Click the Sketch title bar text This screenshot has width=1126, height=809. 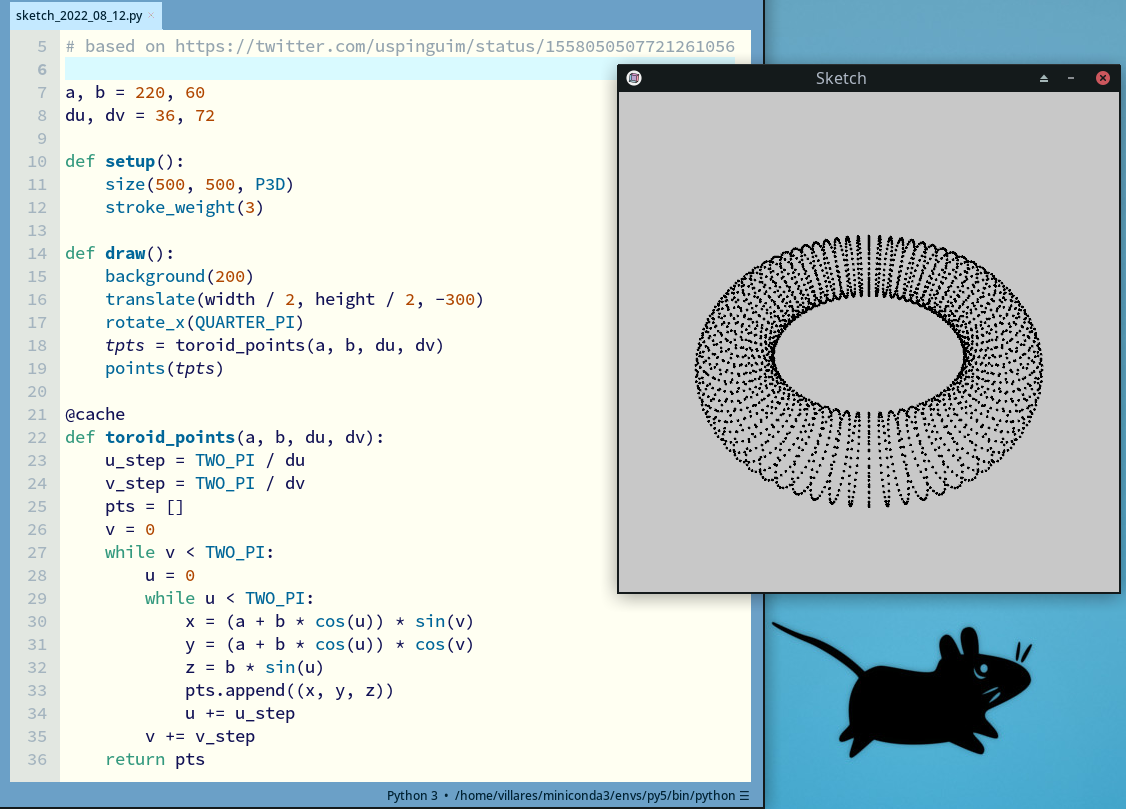(840, 78)
